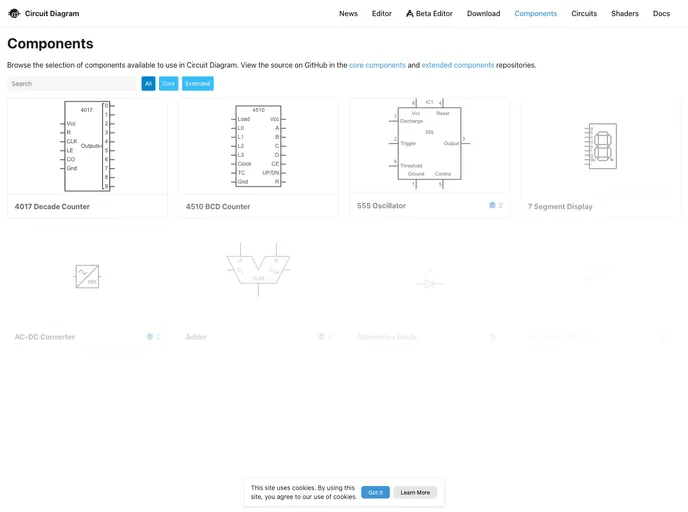Filter components by Core

point(168,84)
